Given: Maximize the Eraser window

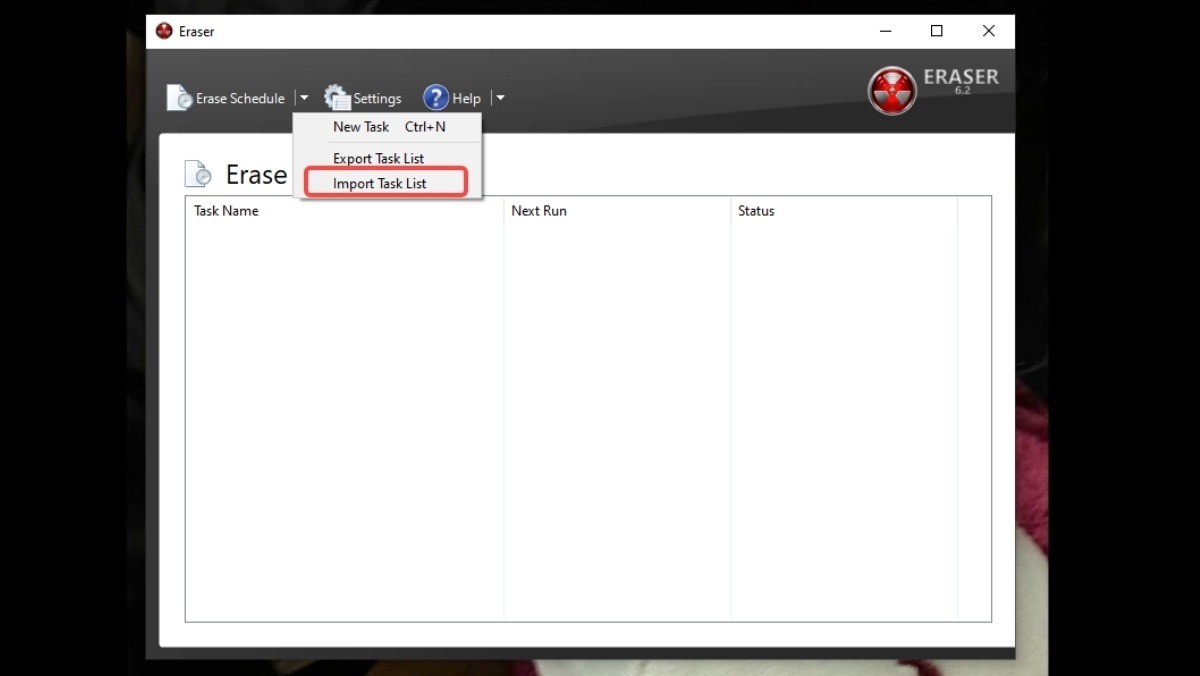Looking at the screenshot, I should 937,31.
